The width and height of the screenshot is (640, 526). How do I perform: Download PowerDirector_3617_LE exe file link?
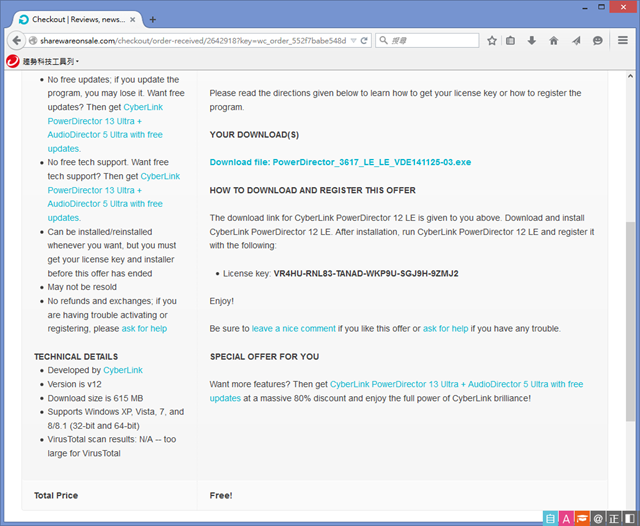340,162
